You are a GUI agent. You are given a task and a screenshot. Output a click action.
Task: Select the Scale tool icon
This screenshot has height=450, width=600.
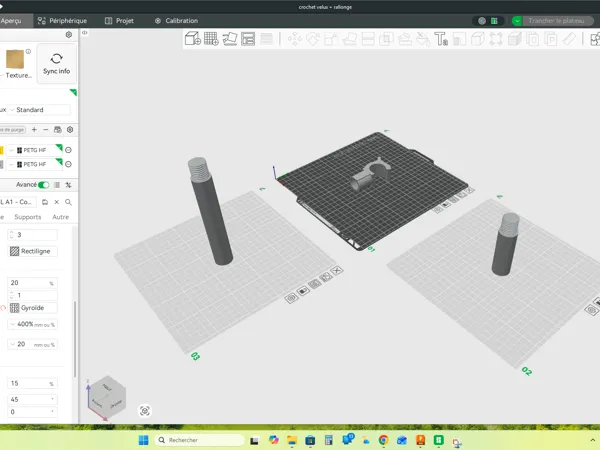[x=331, y=39]
